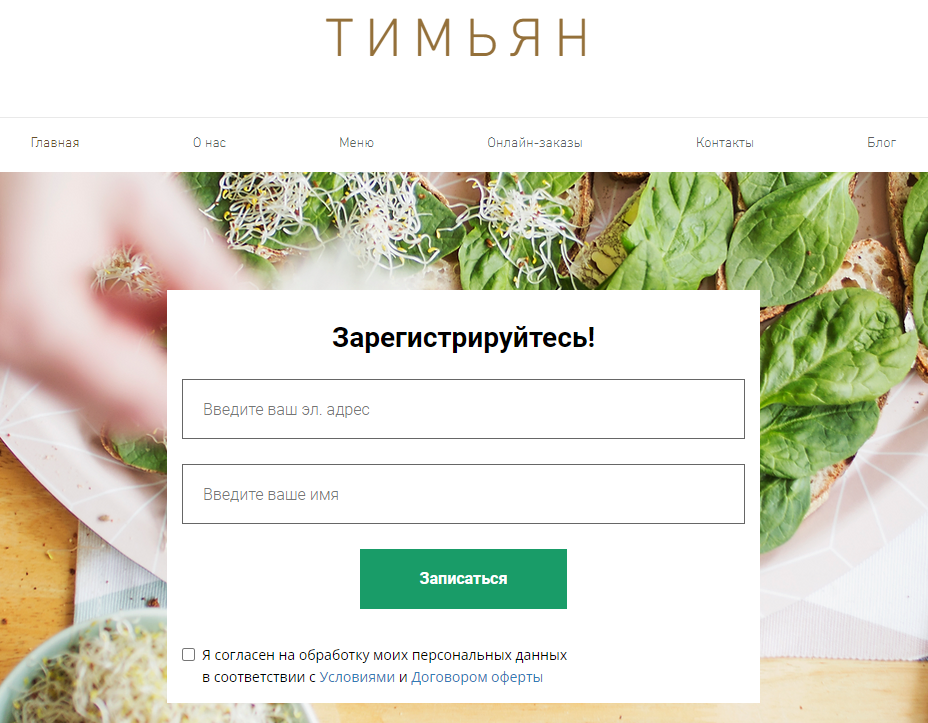The image size is (928, 723).
Task: Click into the name input field
Action: [463, 494]
